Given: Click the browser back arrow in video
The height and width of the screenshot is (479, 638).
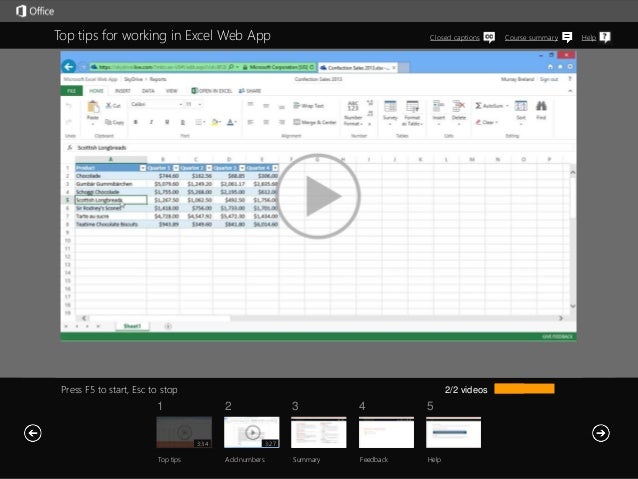Looking at the screenshot, I should coord(69,66).
